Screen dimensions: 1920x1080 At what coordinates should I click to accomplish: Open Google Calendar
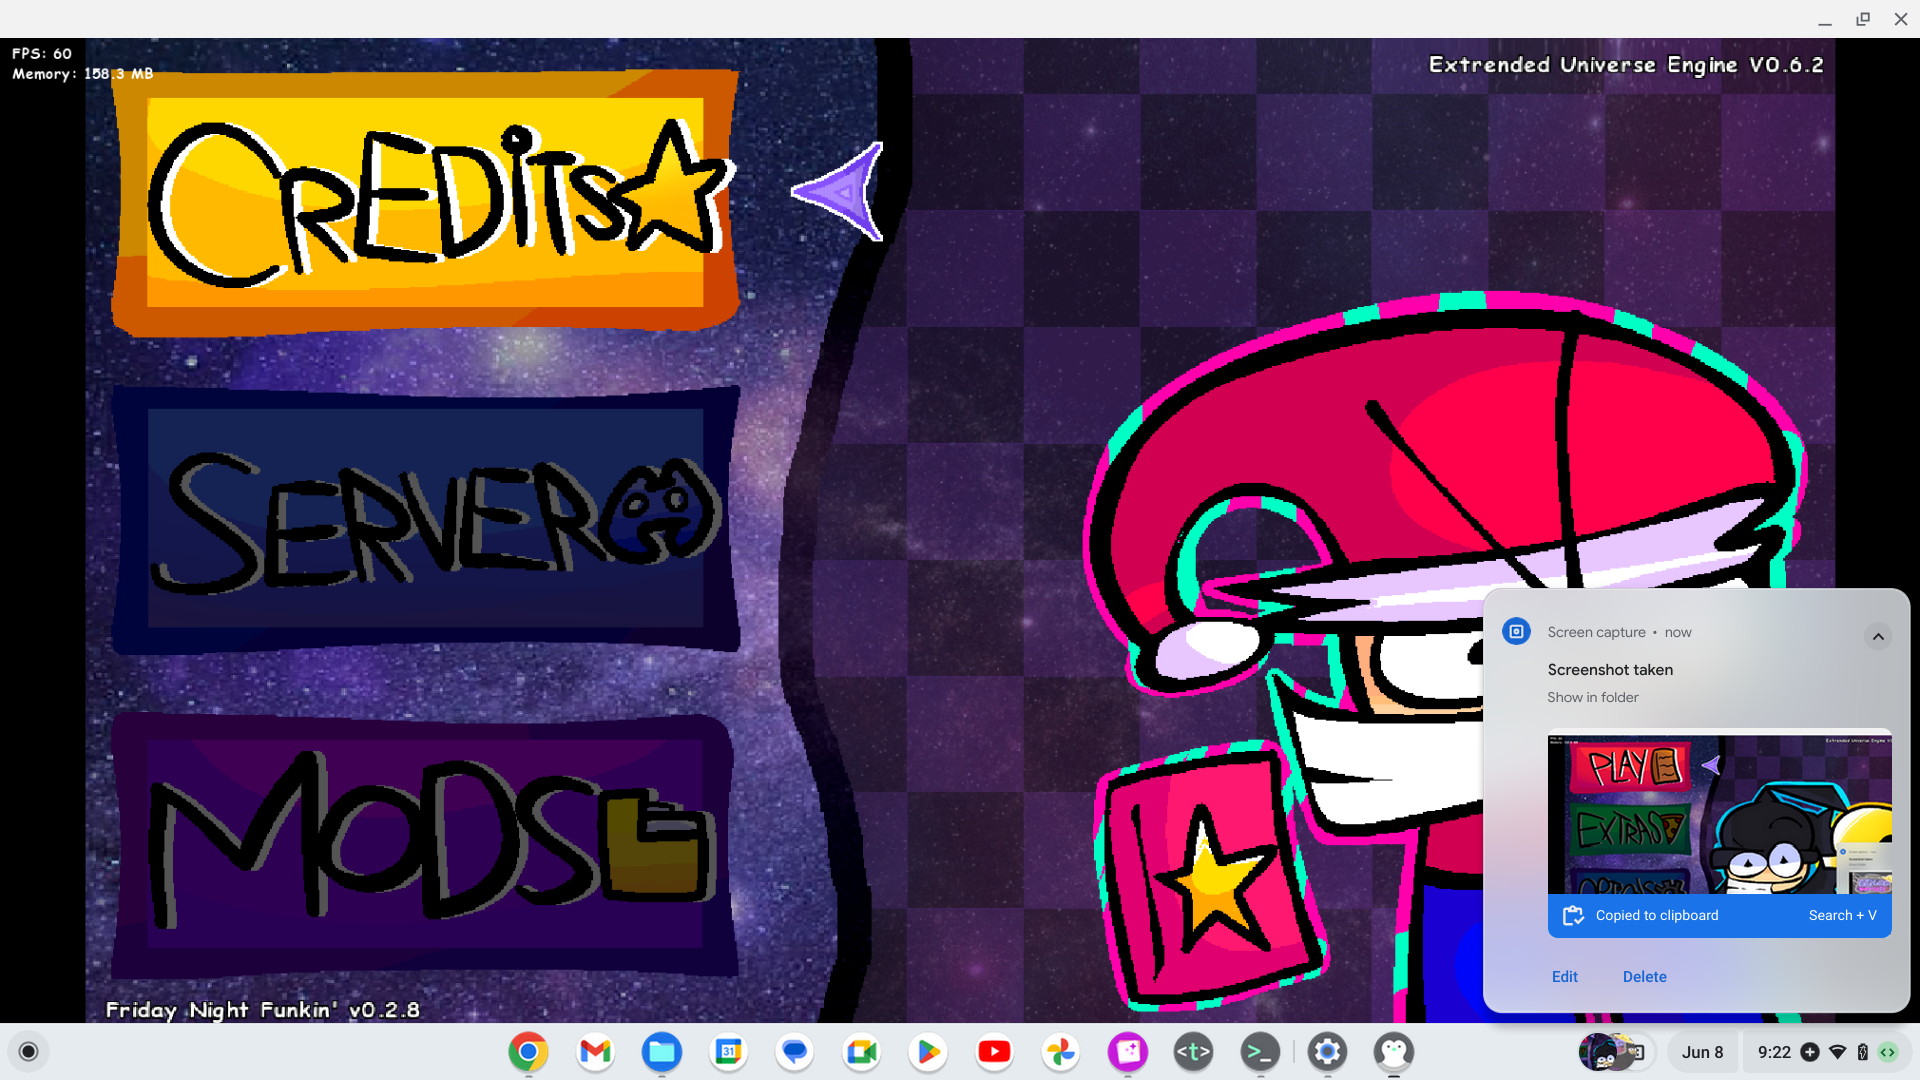pyautogui.click(x=728, y=1052)
